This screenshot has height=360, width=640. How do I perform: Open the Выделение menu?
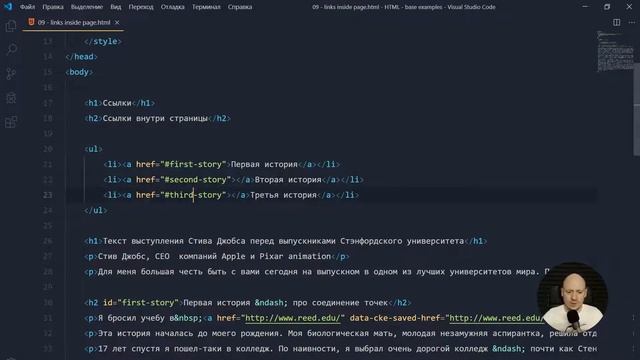[x=87, y=7]
